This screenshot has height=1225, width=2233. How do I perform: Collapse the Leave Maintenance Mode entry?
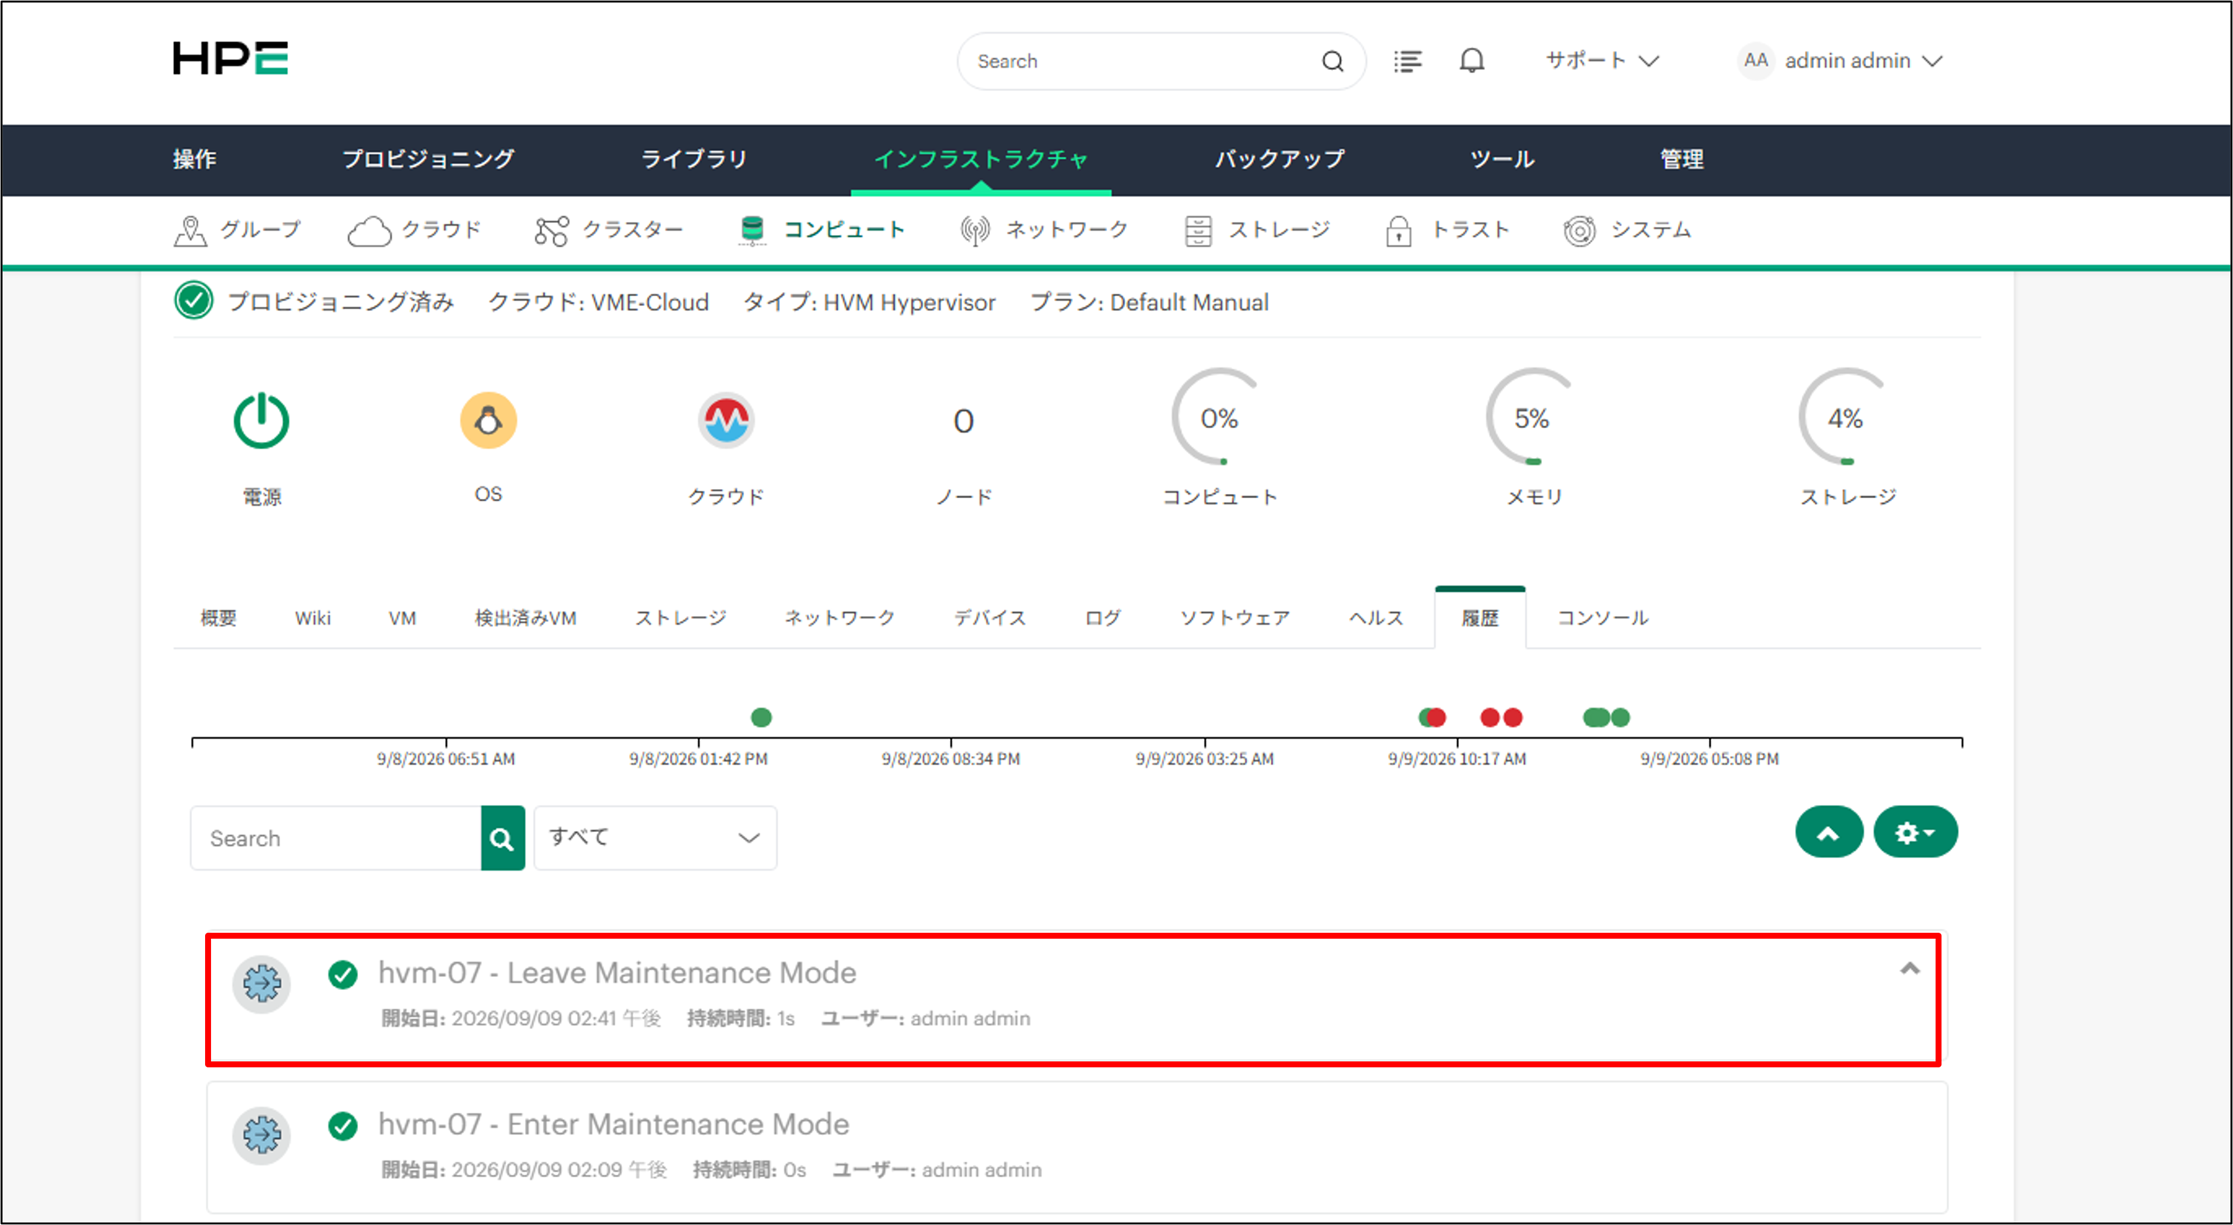coord(1909,968)
